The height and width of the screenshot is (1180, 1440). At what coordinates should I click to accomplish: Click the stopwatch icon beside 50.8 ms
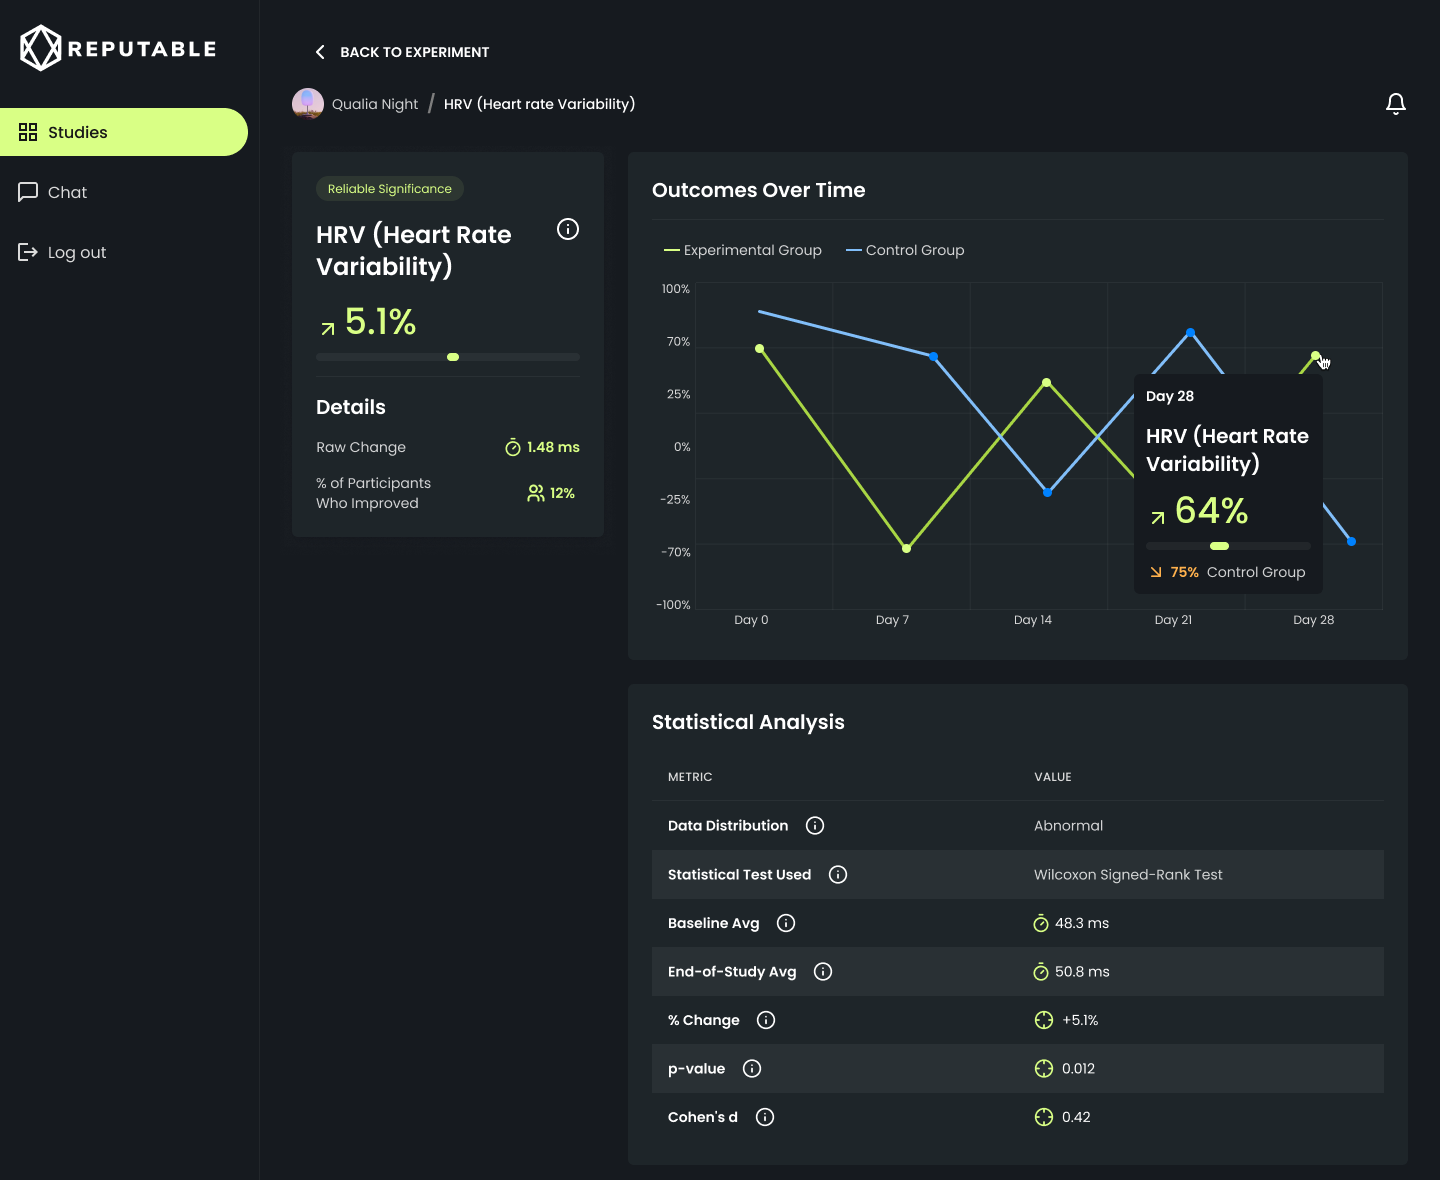point(1041,971)
